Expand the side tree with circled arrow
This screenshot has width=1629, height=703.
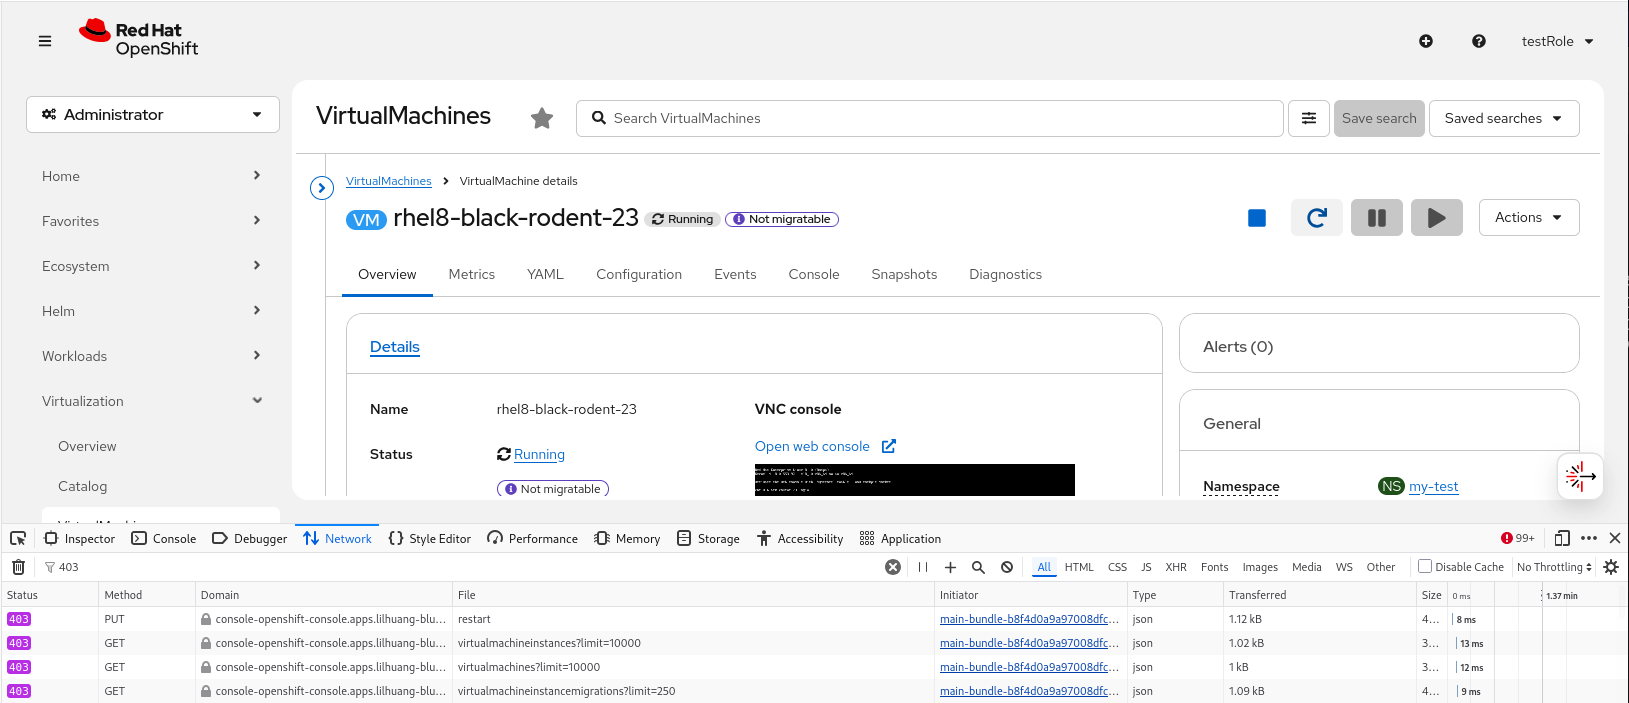322,188
